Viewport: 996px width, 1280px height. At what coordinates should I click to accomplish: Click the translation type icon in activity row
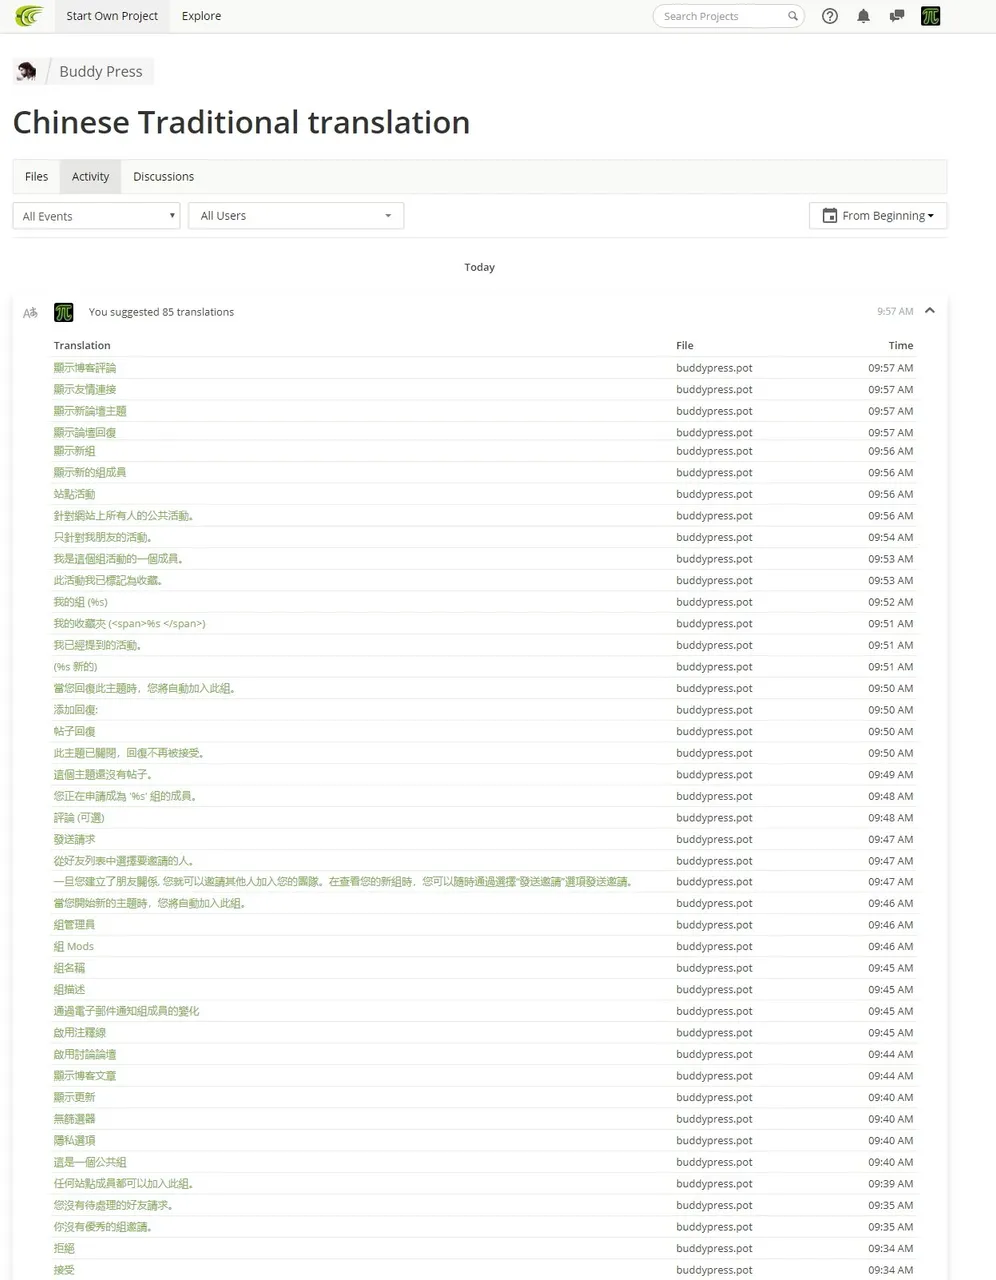31,312
